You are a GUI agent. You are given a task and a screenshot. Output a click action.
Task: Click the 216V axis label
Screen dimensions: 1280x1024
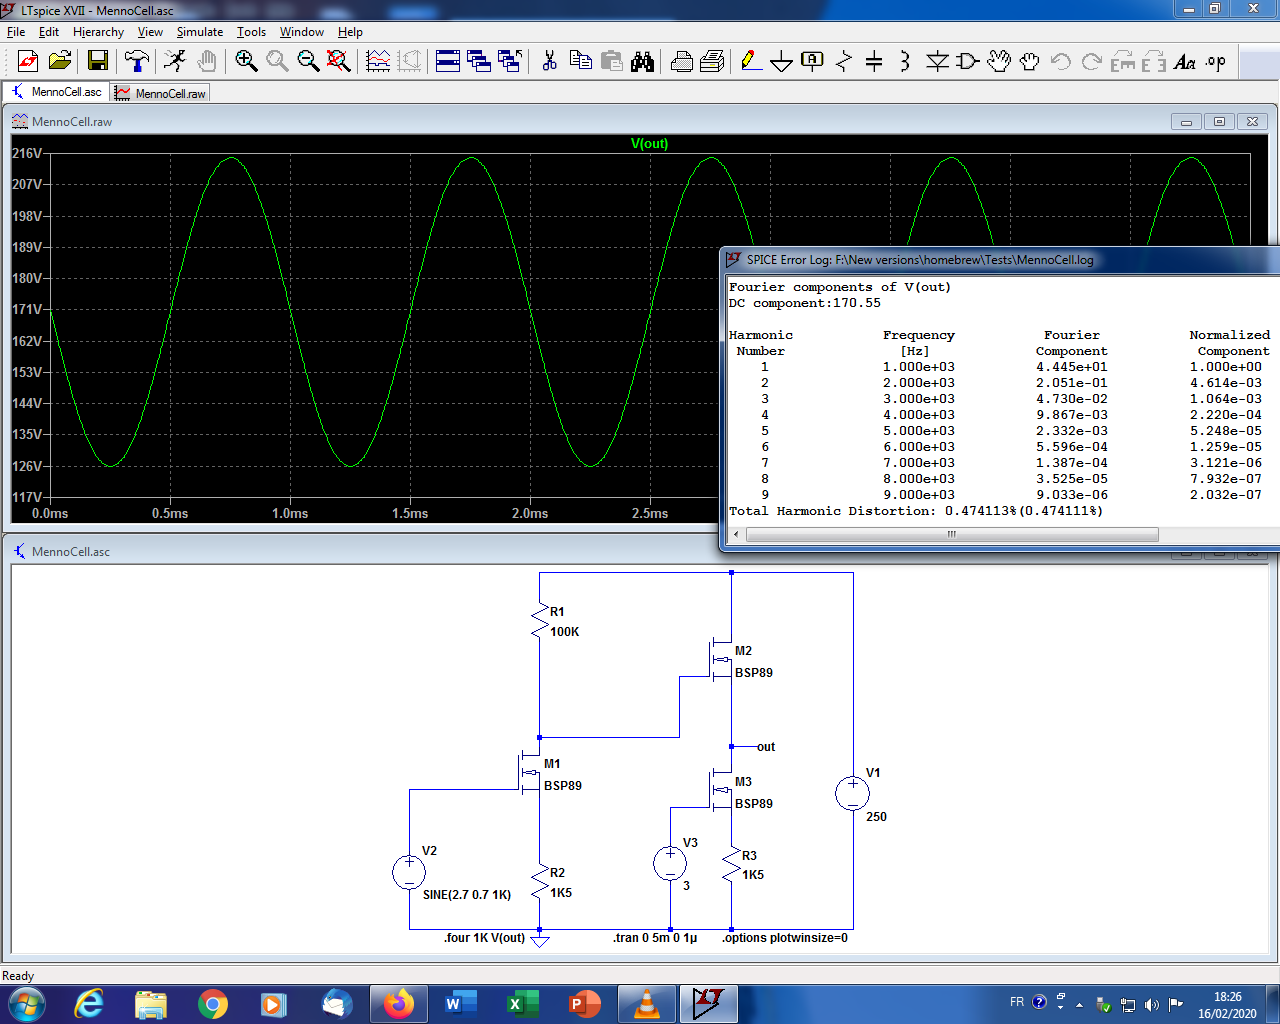click(x=27, y=153)
